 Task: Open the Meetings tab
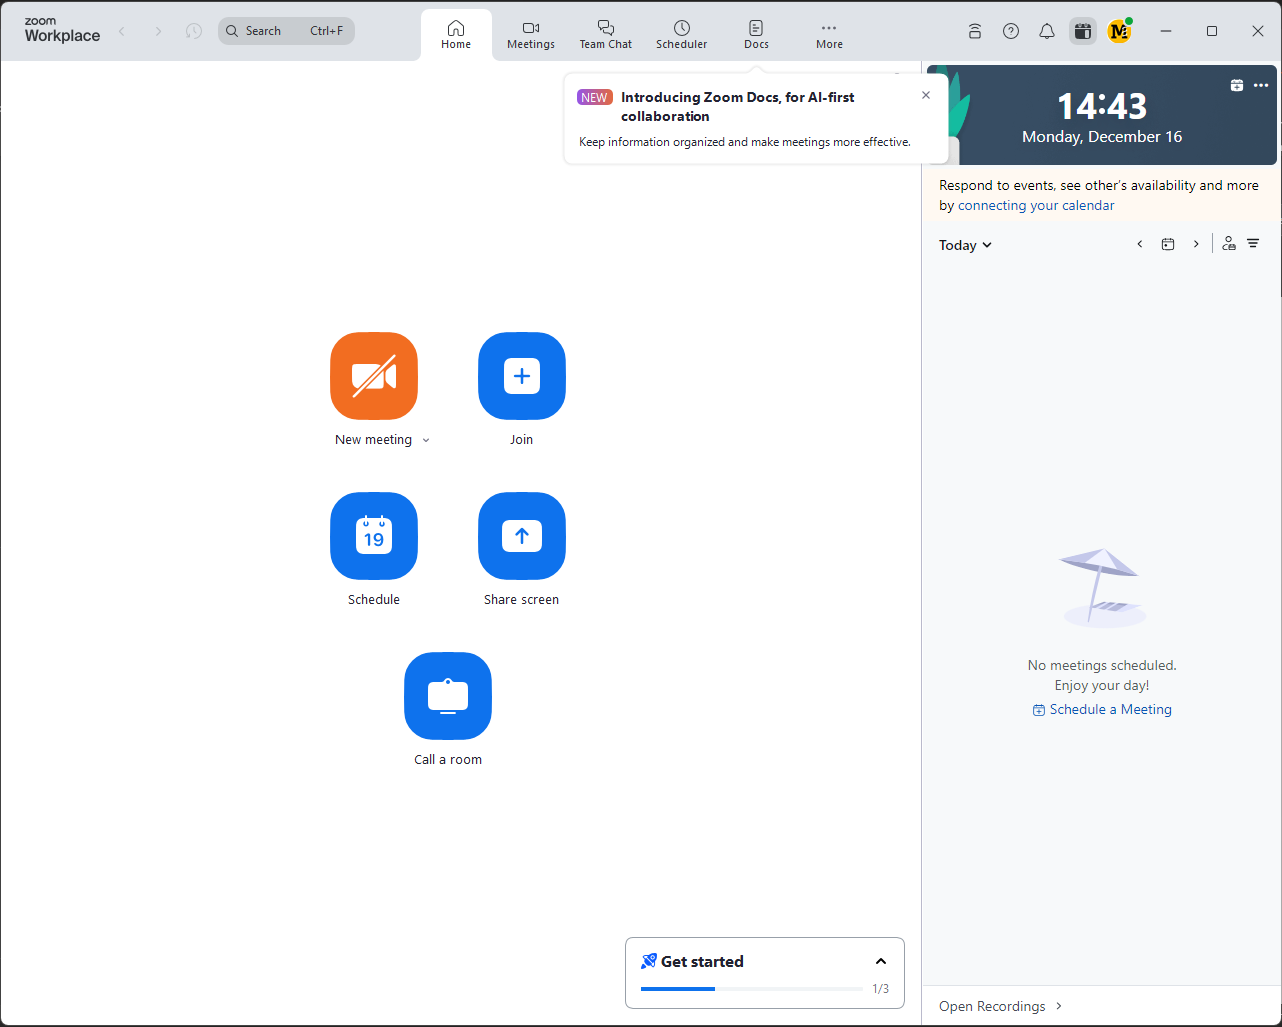click(531, 35)
